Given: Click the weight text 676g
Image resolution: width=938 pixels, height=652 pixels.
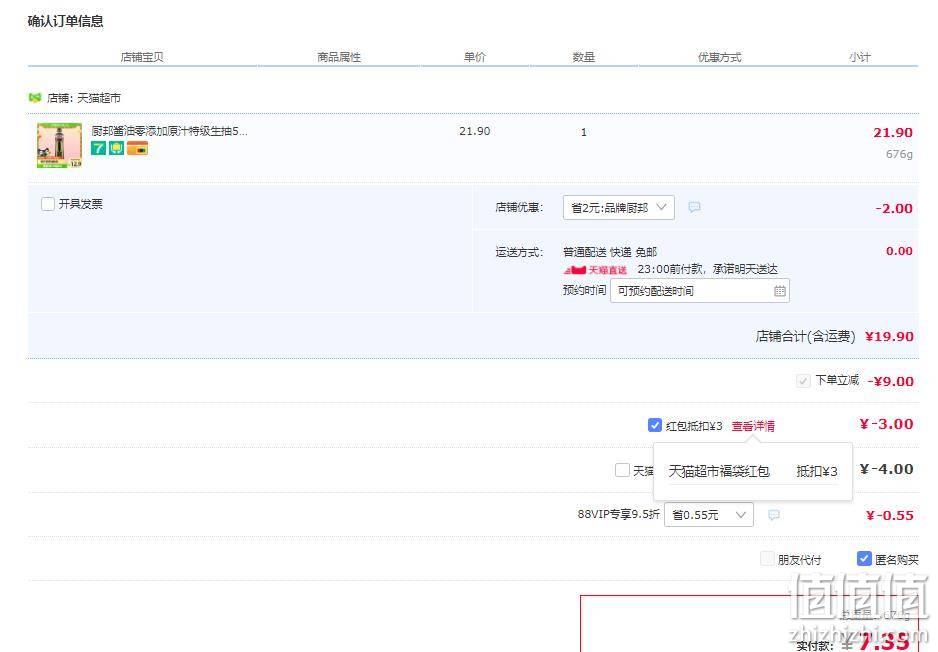Looking at the screenshot, I should pyautogui.click(x=899, y=154).
